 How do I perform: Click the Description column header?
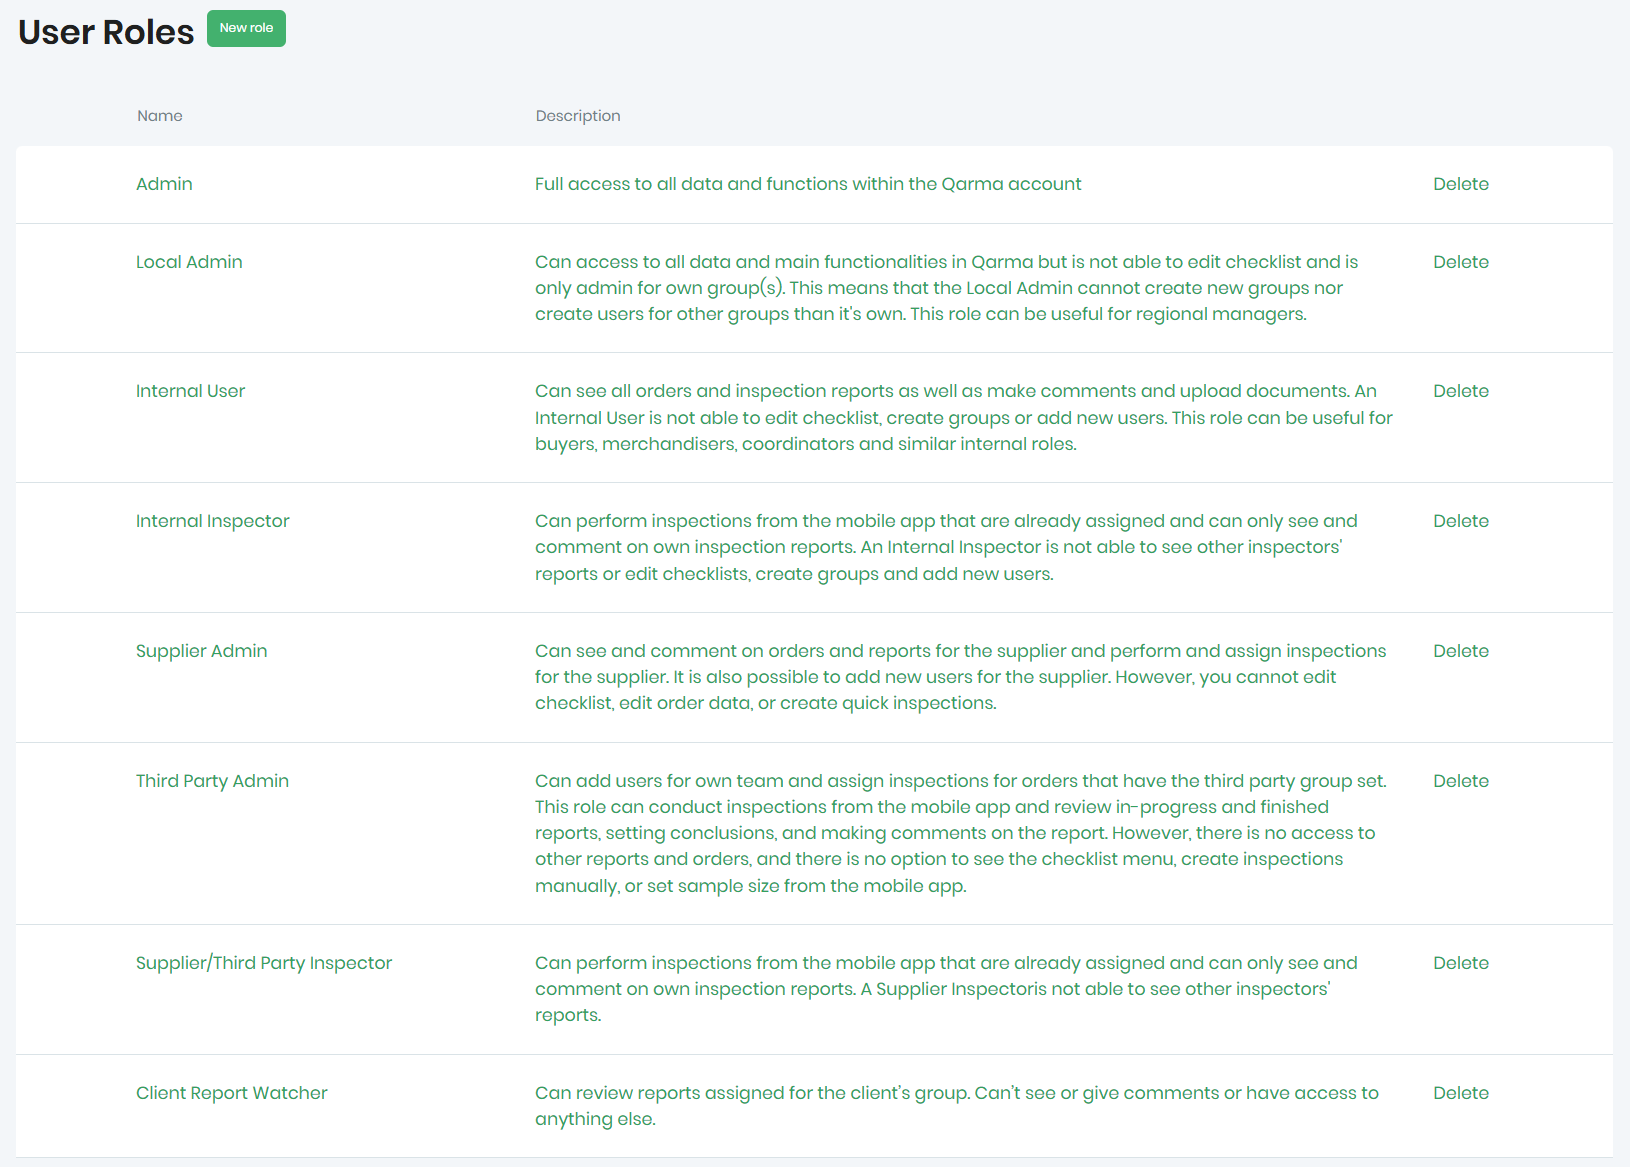click(x=578, y=116)
